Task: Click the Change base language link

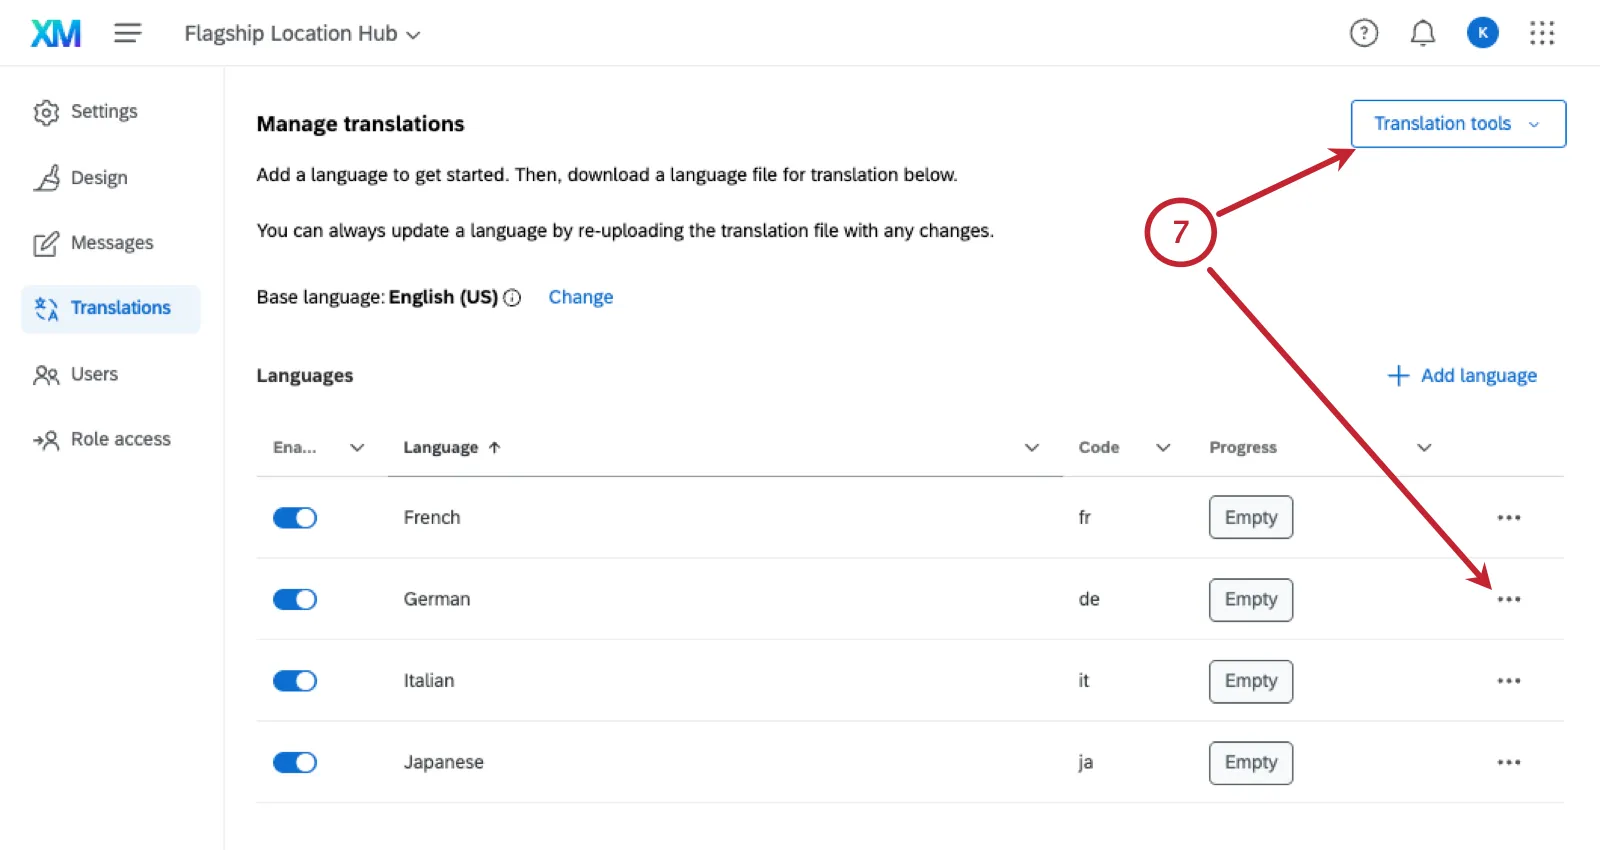Action: click(581, 298)
